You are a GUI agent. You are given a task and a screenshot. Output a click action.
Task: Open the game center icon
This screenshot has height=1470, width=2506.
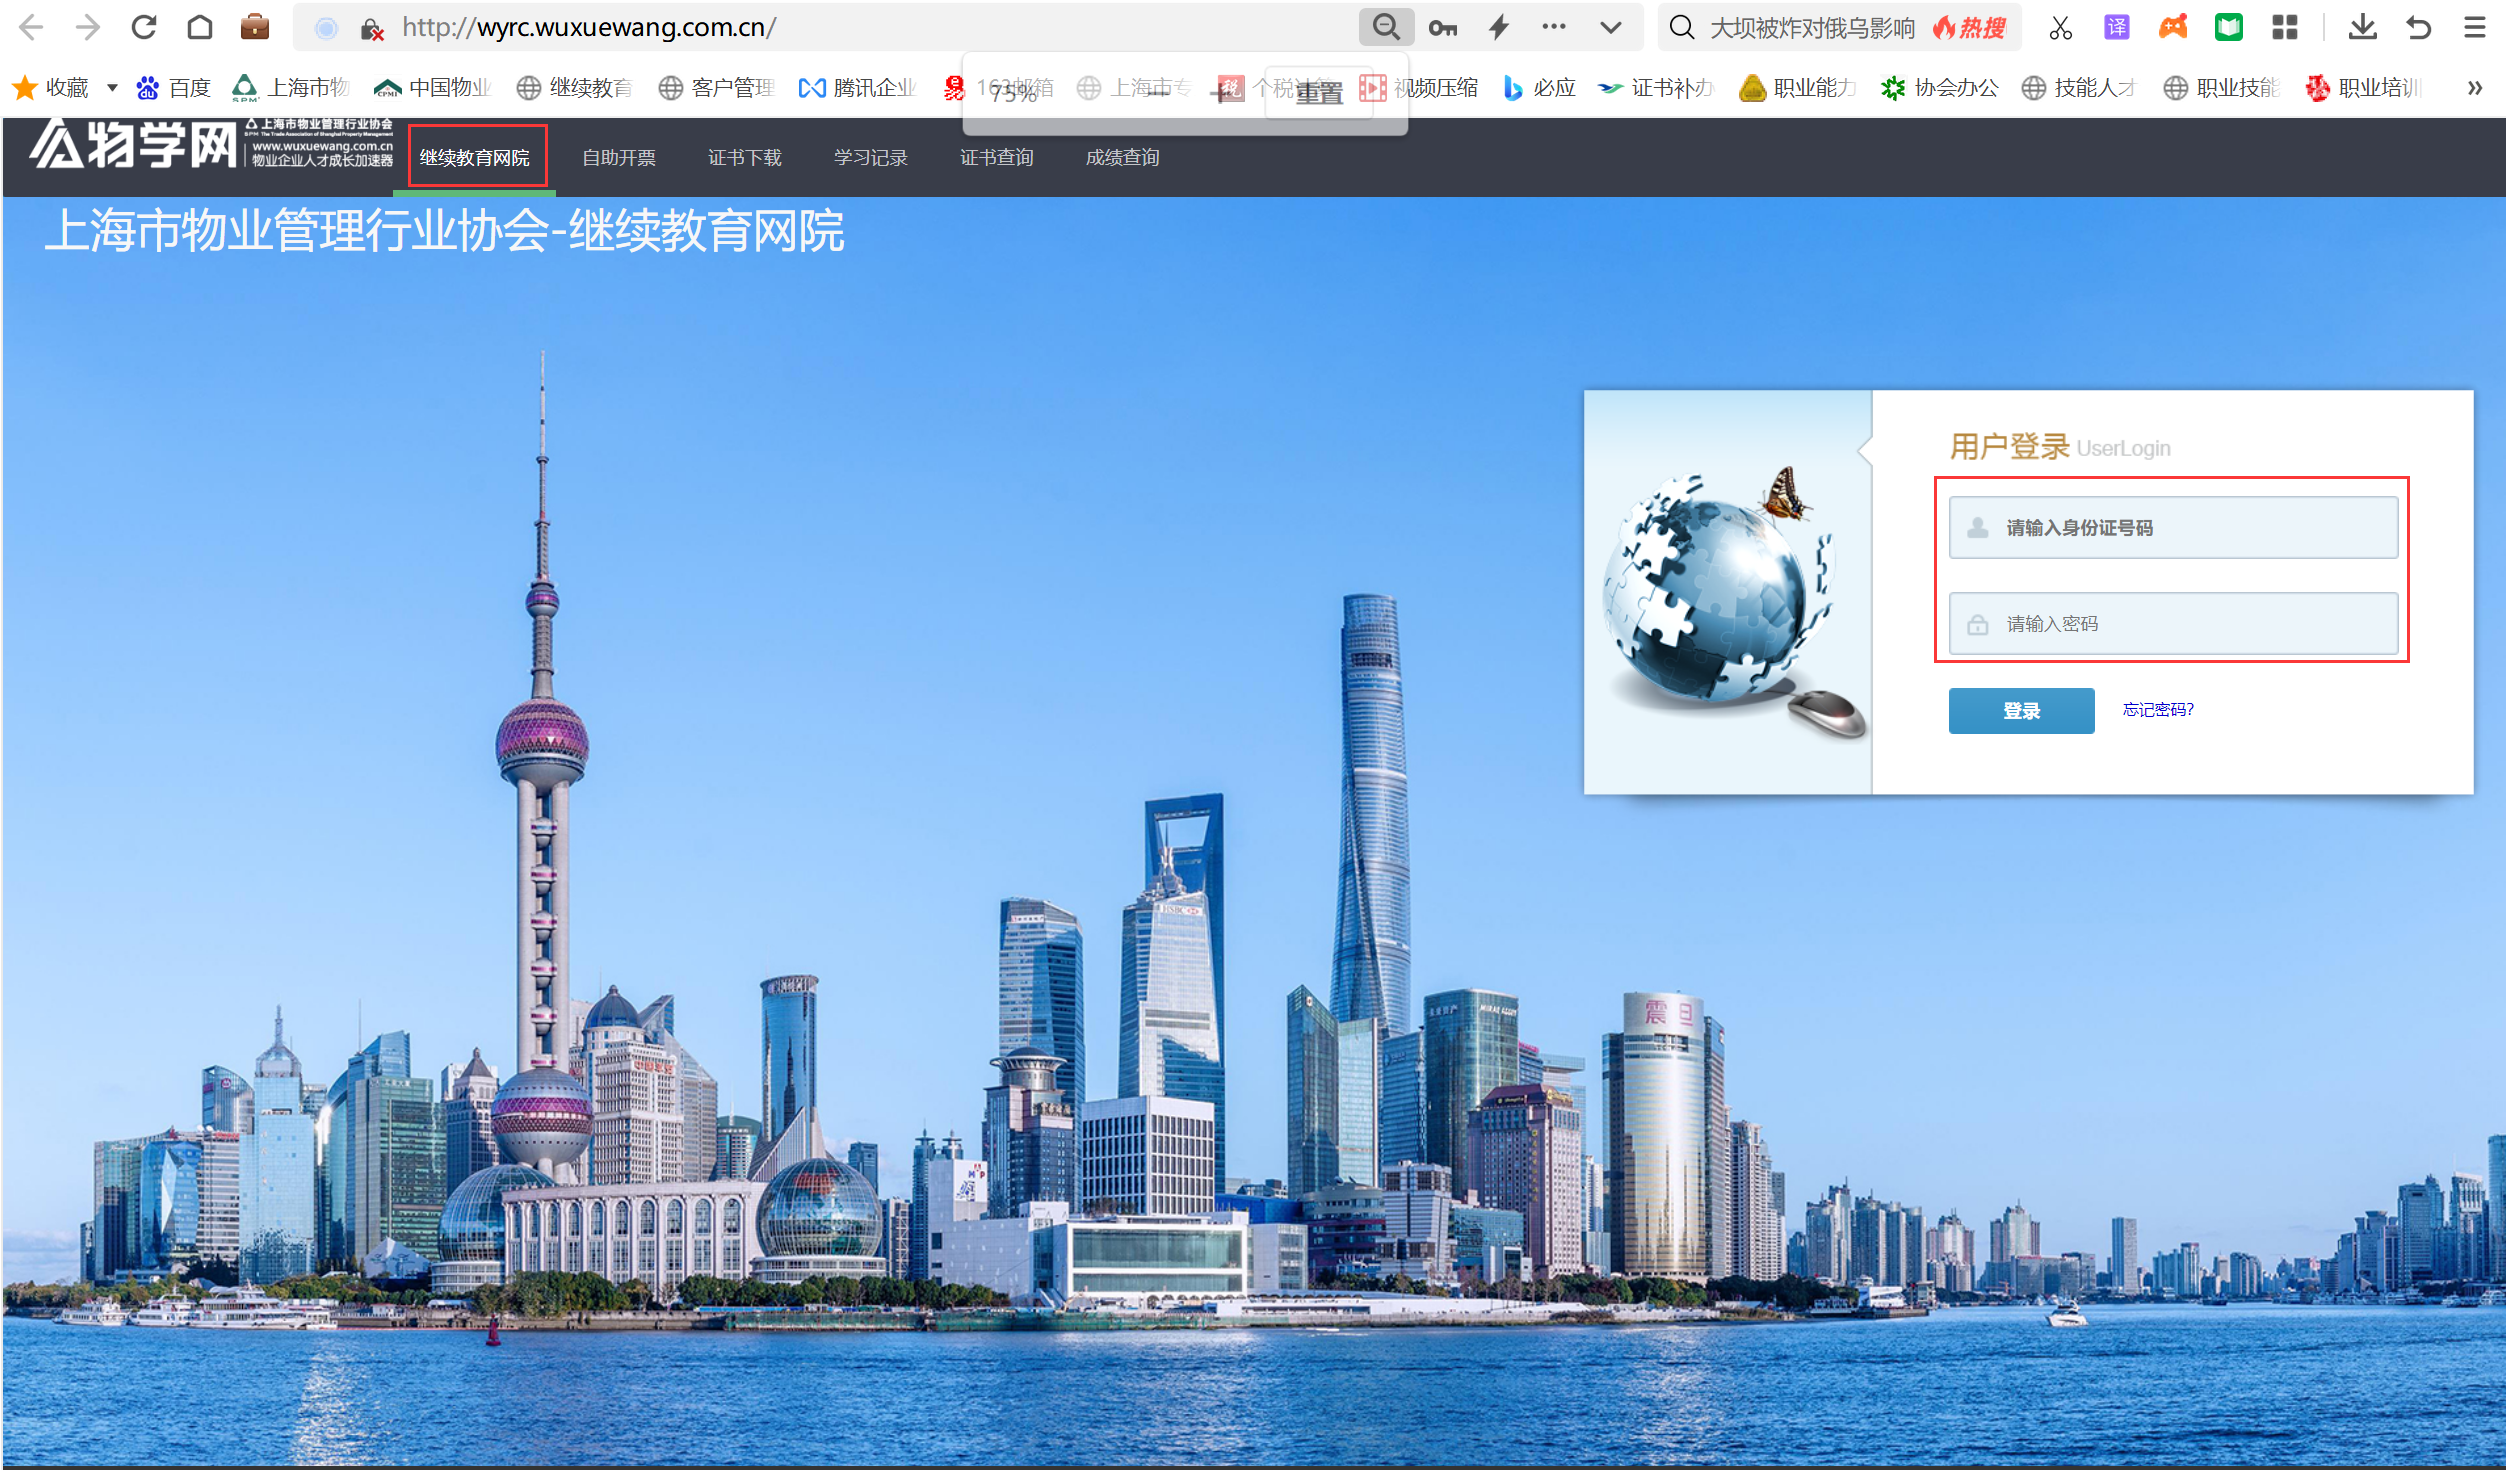(2172, 27)
